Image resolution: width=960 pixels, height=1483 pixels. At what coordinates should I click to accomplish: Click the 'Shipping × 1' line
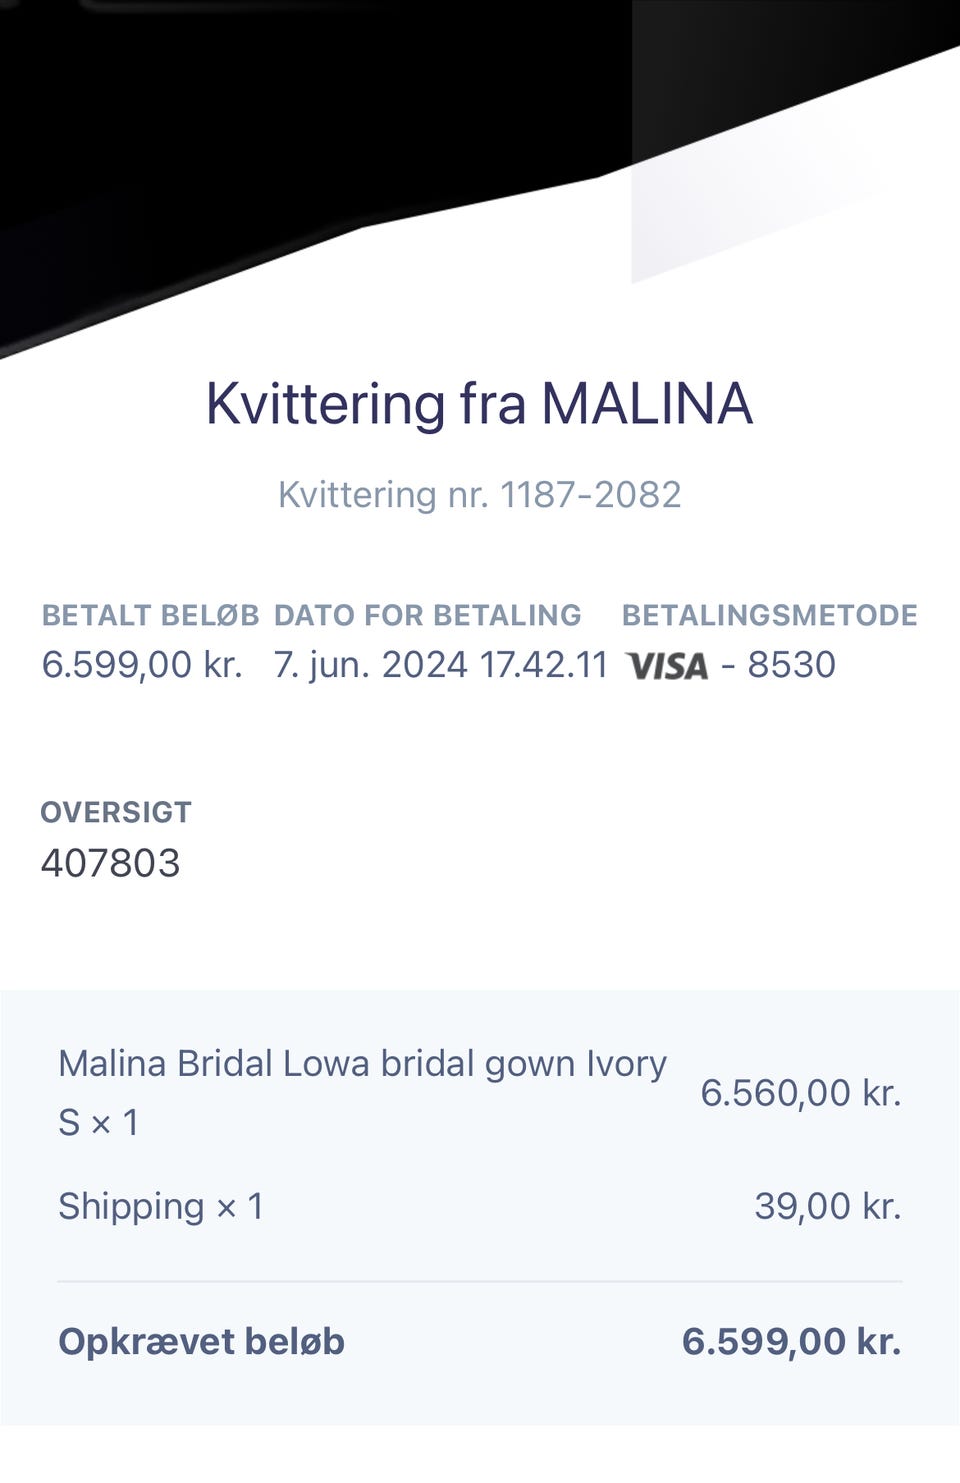point(161,1207)
